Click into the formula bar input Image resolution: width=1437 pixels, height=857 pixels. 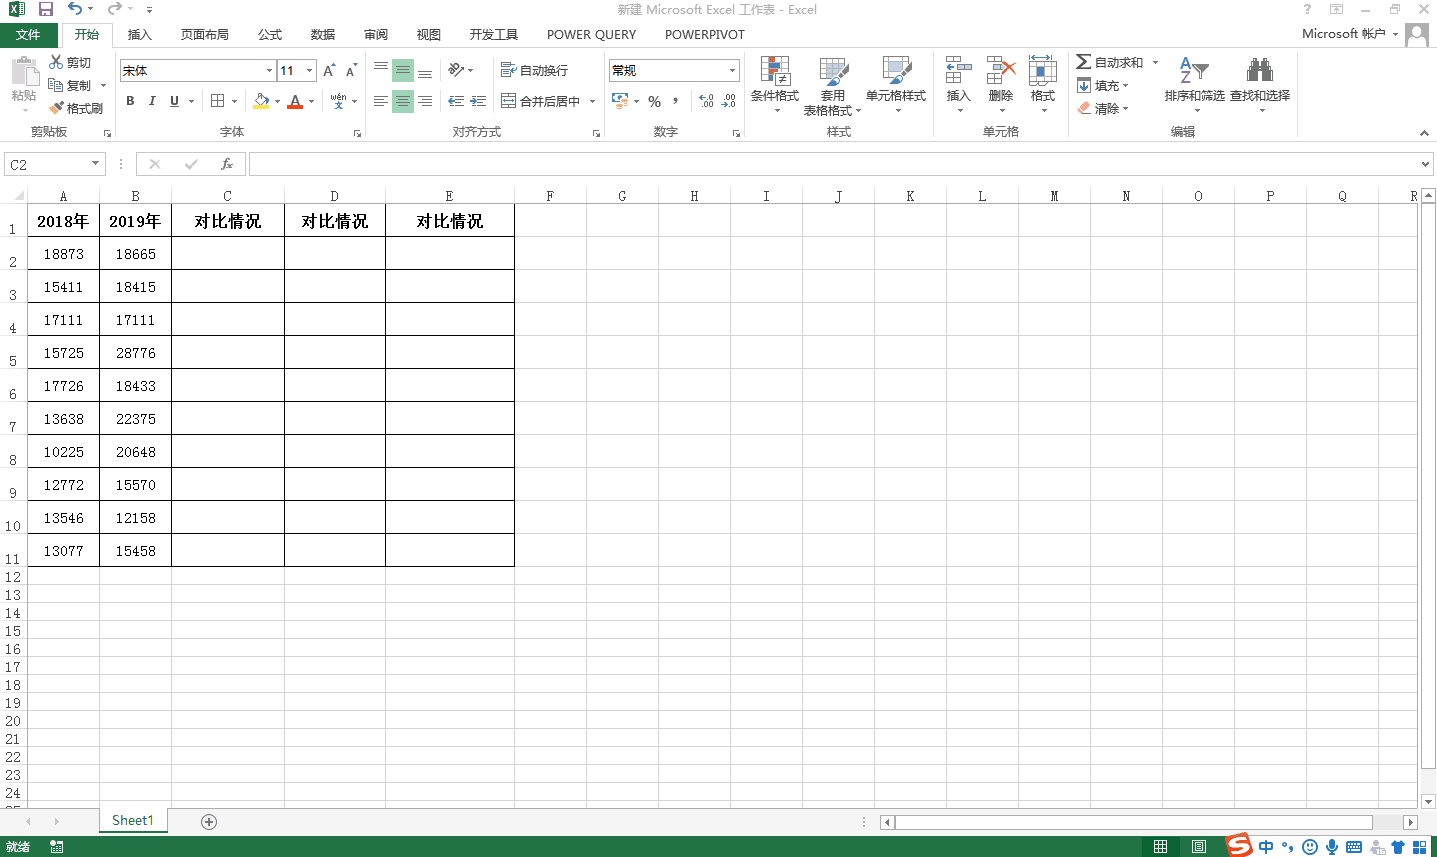tap(833, 164)
